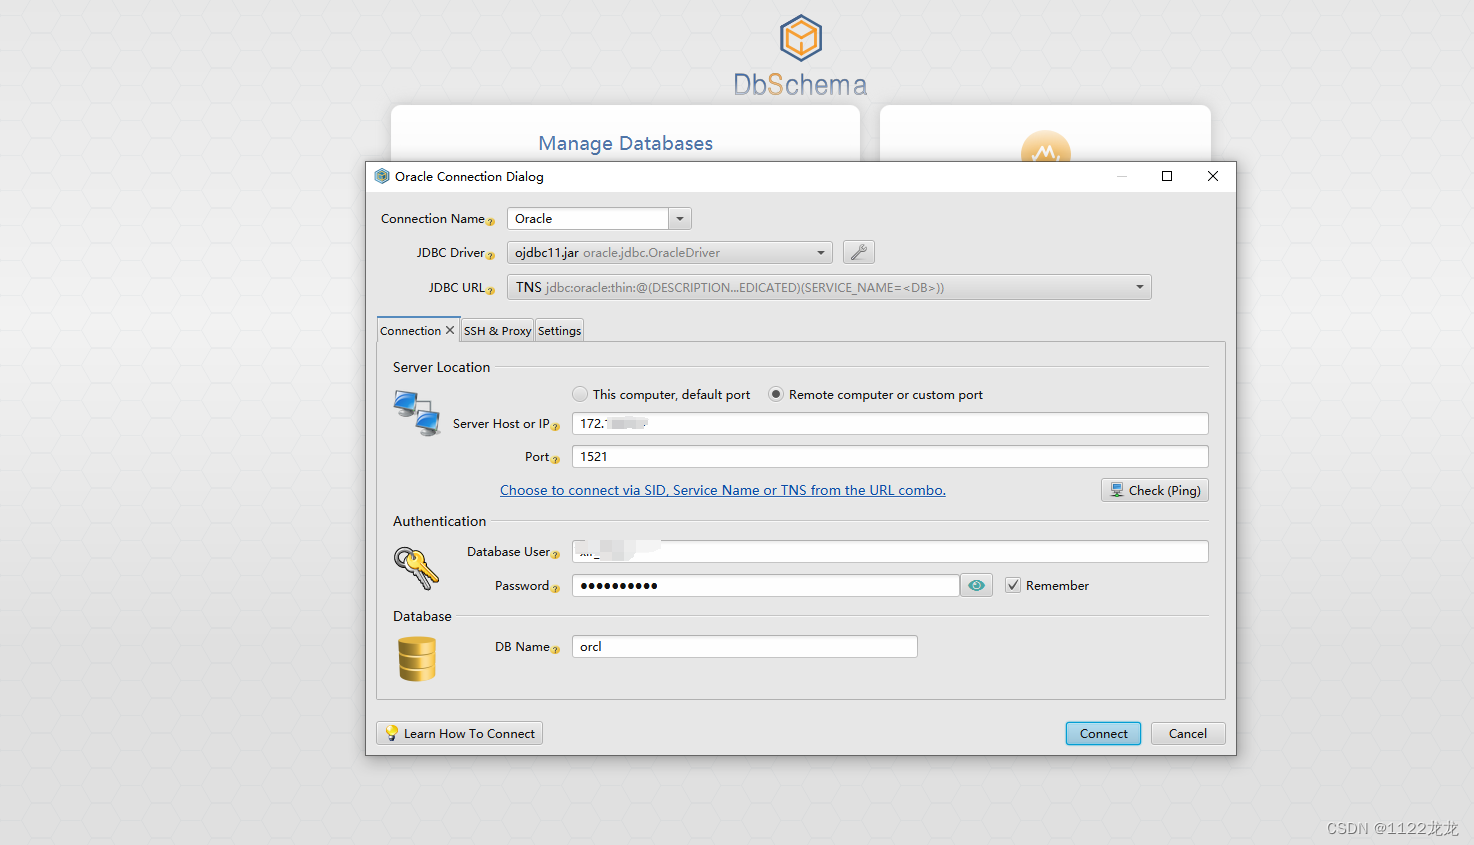1474x845 pixels.
Task: Click into the Server Host or IP field
Action: click(x=890, y=423)
